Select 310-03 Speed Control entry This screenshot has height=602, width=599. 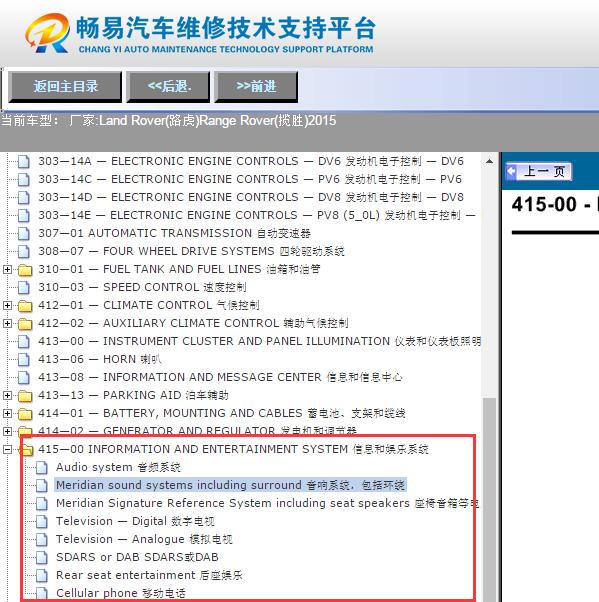click(x=142, y=288)
